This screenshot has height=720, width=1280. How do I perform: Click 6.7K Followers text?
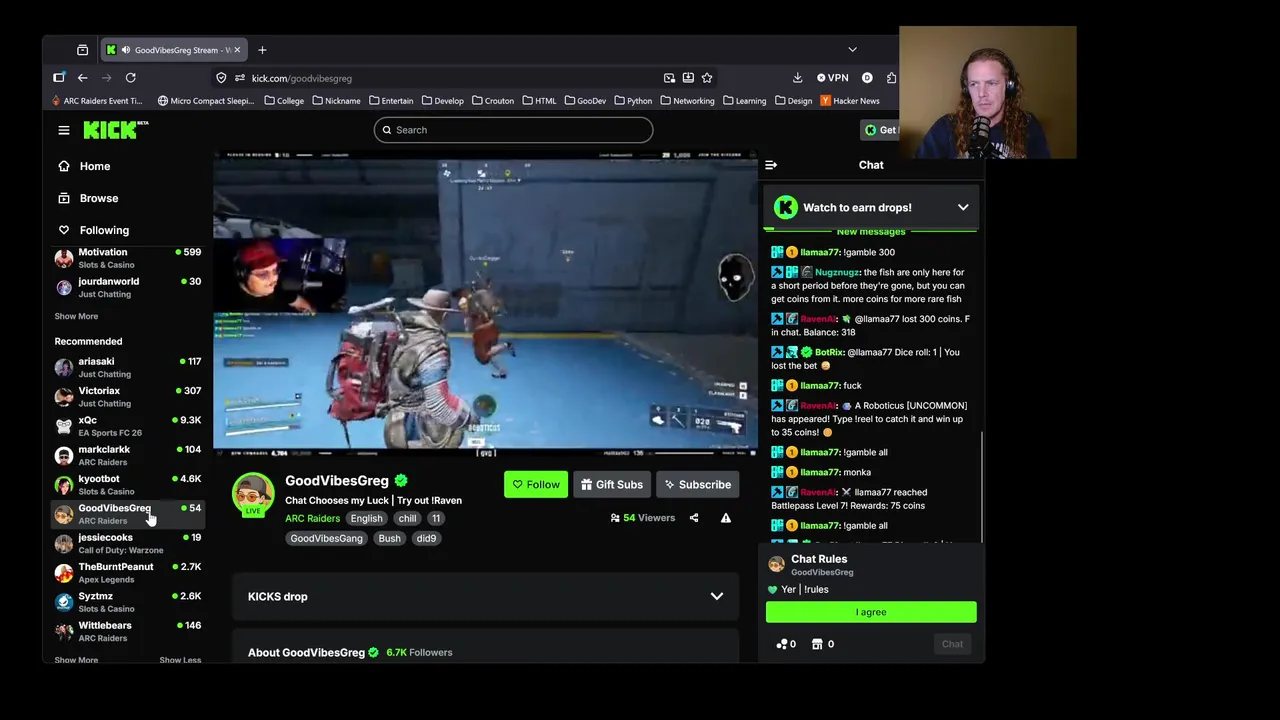(x=419, y=653)
